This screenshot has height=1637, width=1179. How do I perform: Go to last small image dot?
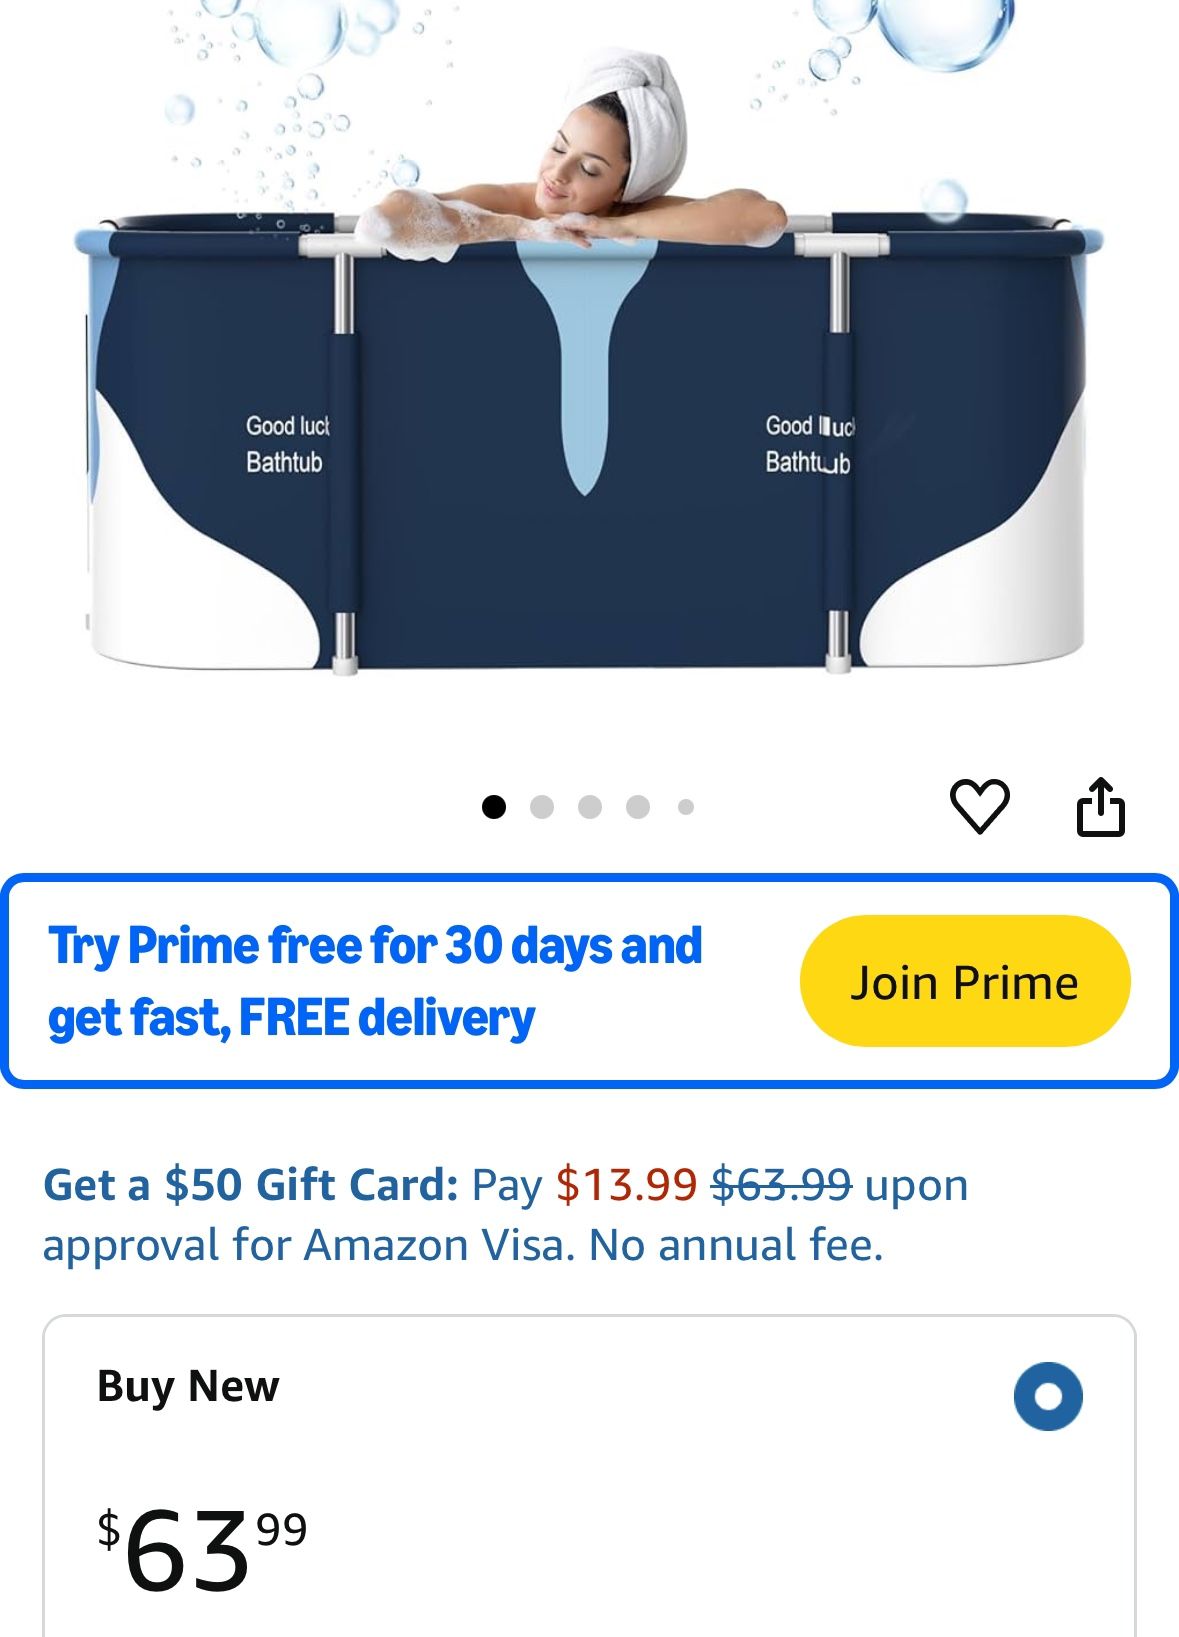686,807
